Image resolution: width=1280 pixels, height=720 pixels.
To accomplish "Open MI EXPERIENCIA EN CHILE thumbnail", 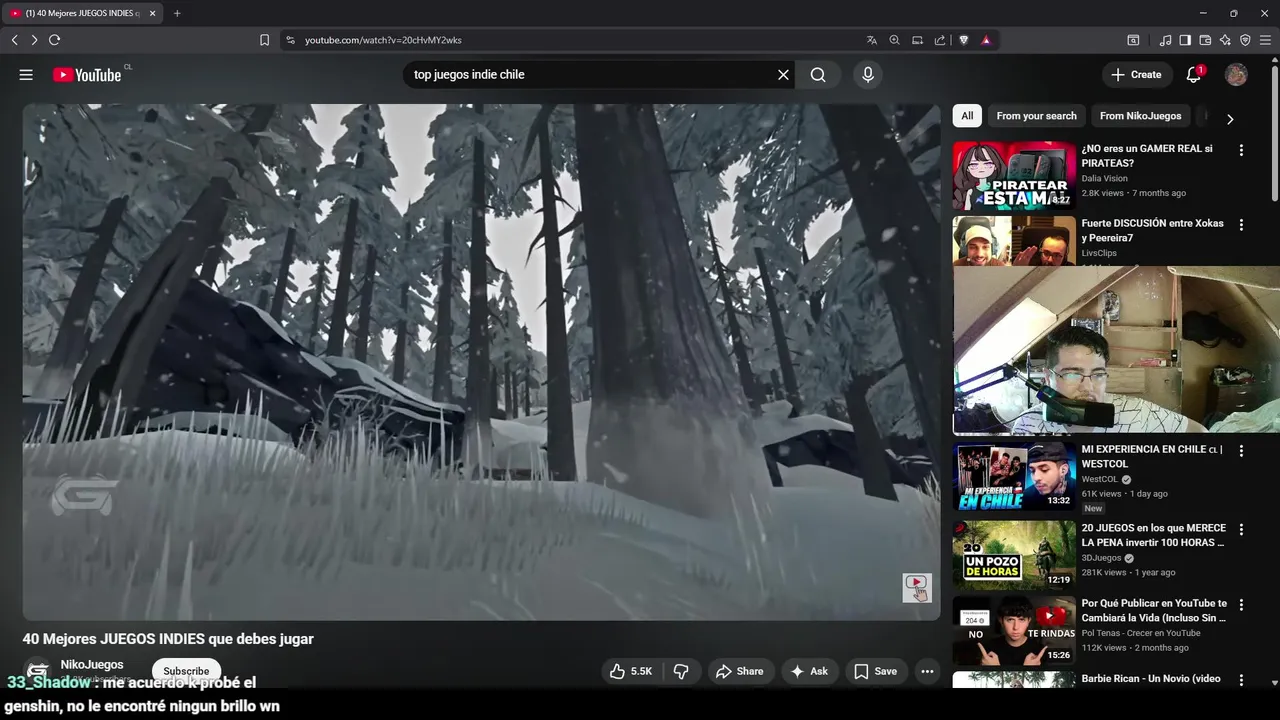I will click(x=1013, y=476).
